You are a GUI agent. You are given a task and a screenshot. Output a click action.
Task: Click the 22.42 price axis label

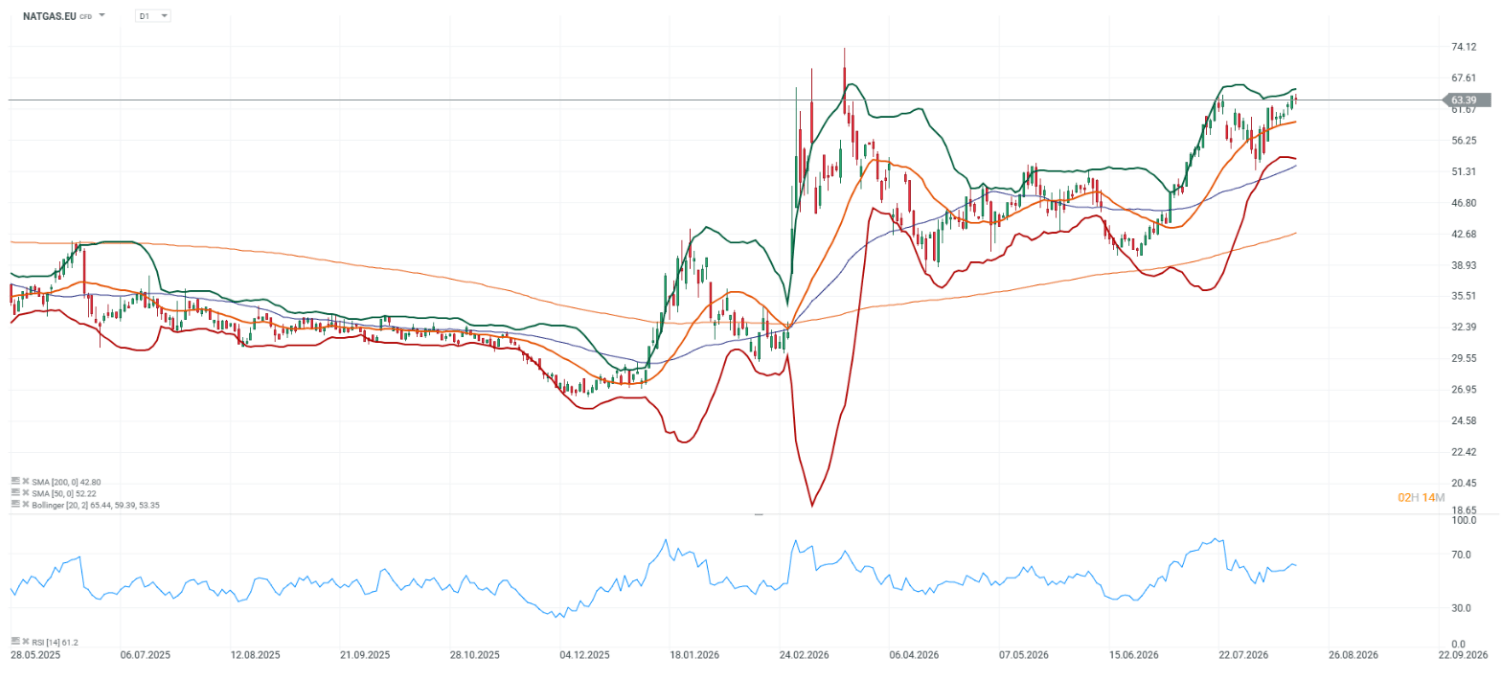point(1463,452)
